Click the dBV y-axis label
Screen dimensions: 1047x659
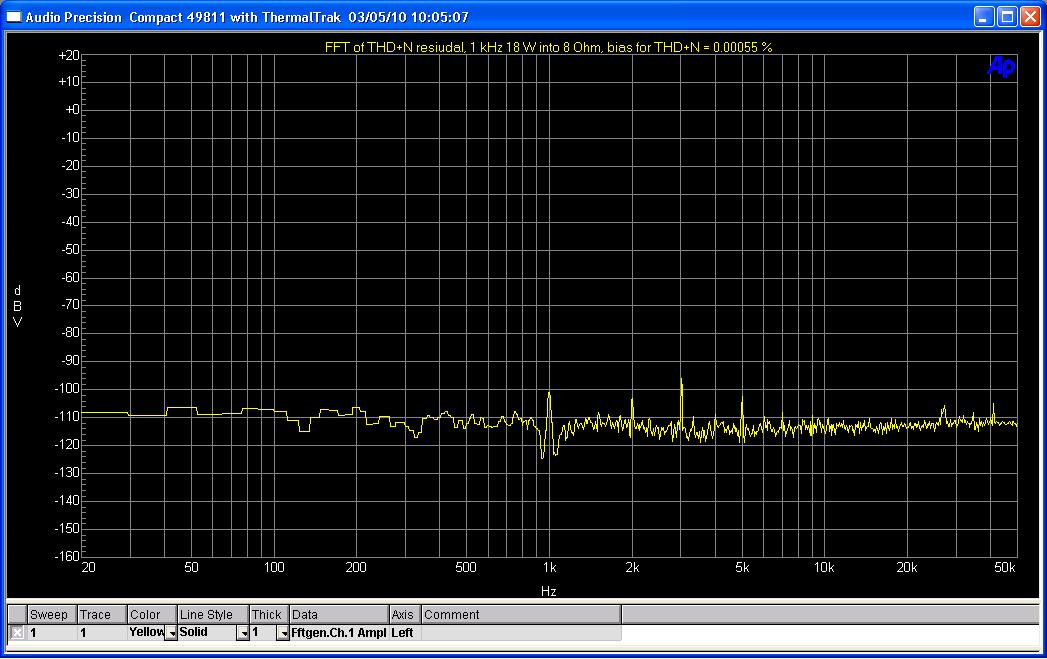17,306
